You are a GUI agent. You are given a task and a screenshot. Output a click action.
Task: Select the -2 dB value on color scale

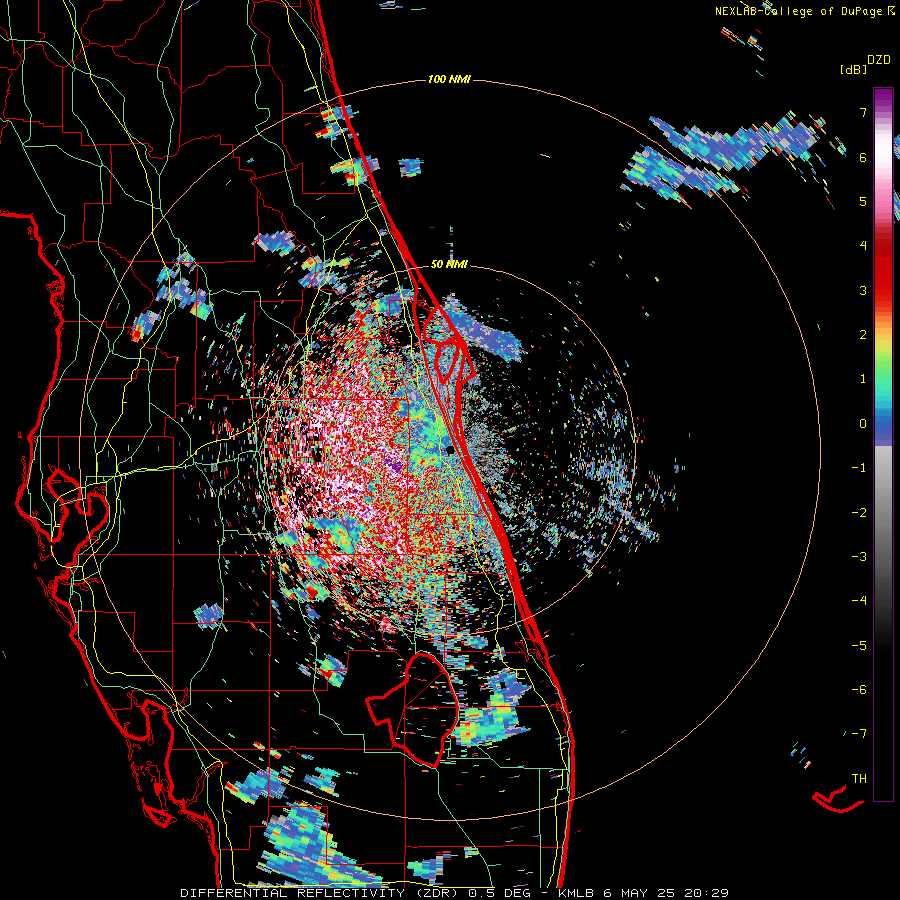coord(859,513)
